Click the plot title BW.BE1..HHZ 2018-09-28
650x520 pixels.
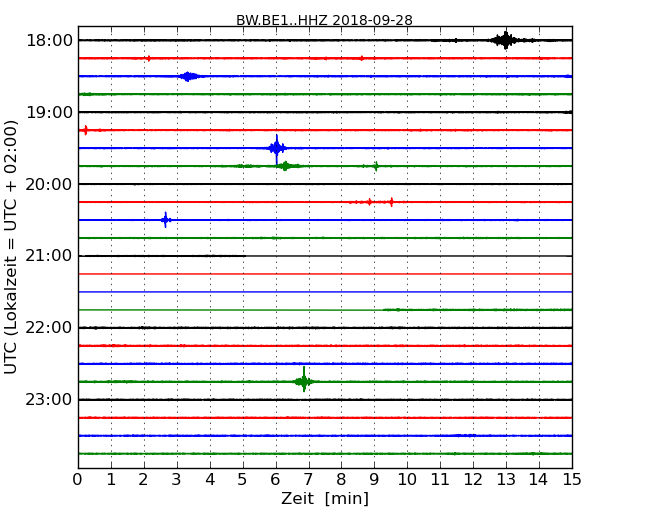pos(324,20)
